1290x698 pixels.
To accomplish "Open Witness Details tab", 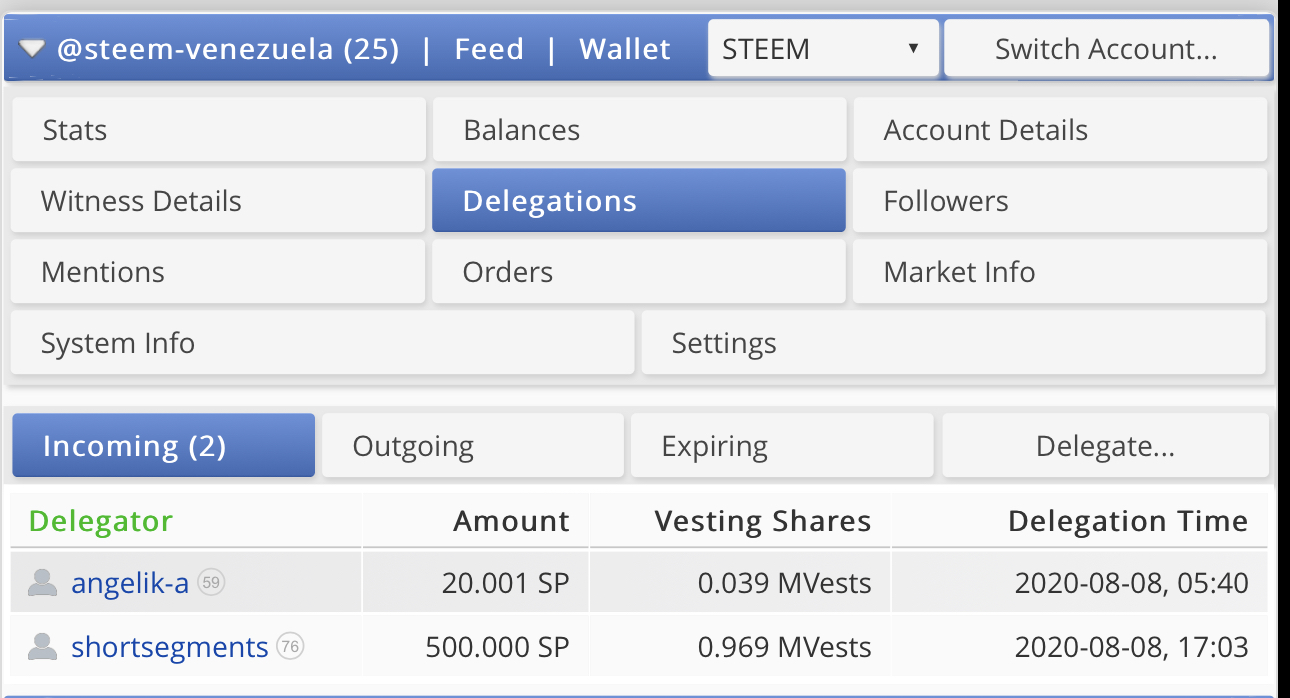I will pos(218,201).
